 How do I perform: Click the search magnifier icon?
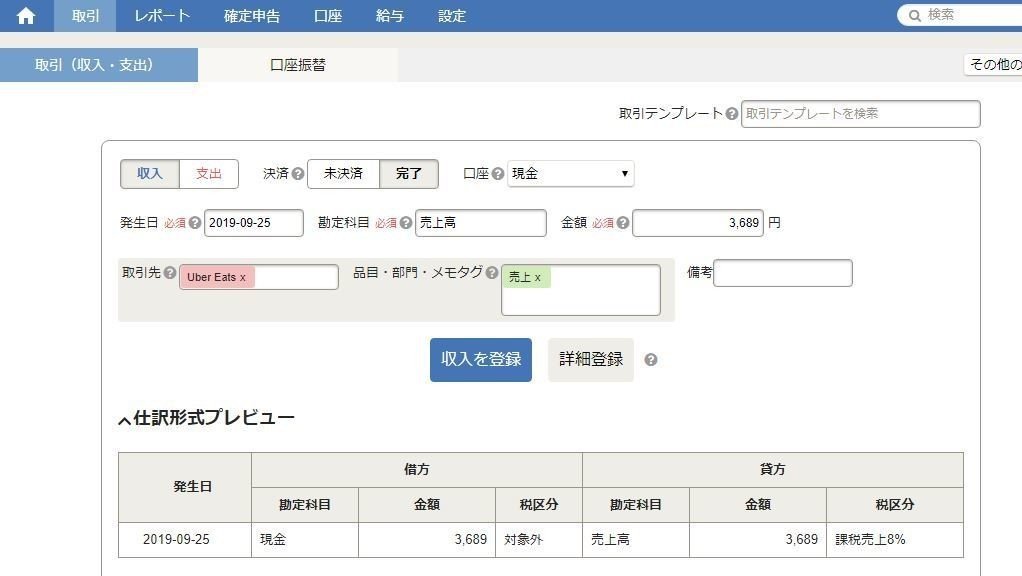pyautogui.click(x=914, y=15)
